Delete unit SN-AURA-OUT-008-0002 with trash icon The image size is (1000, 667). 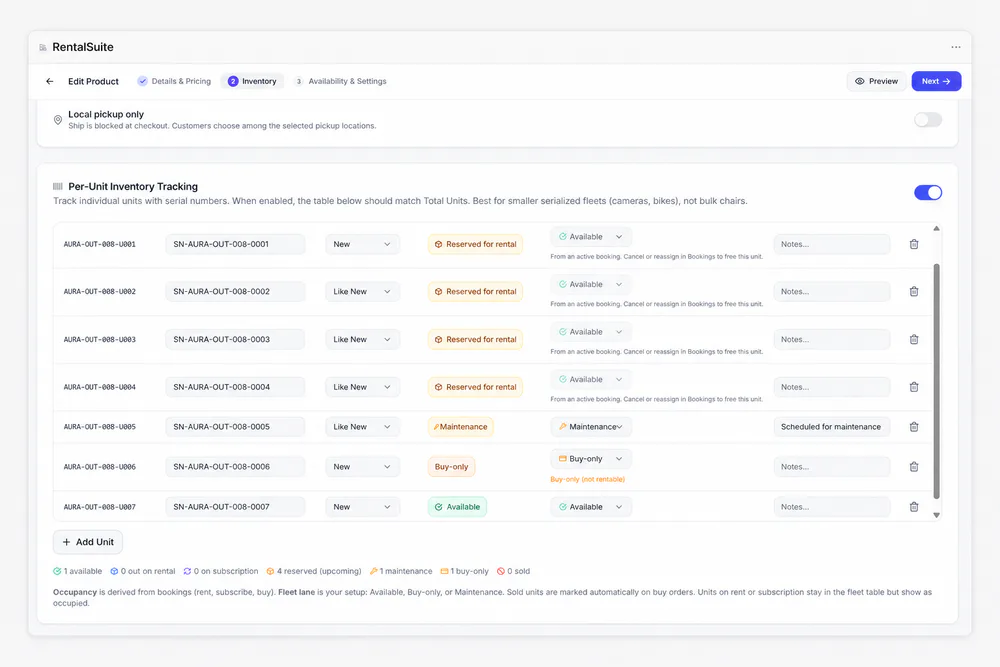[x=913, y=291]
